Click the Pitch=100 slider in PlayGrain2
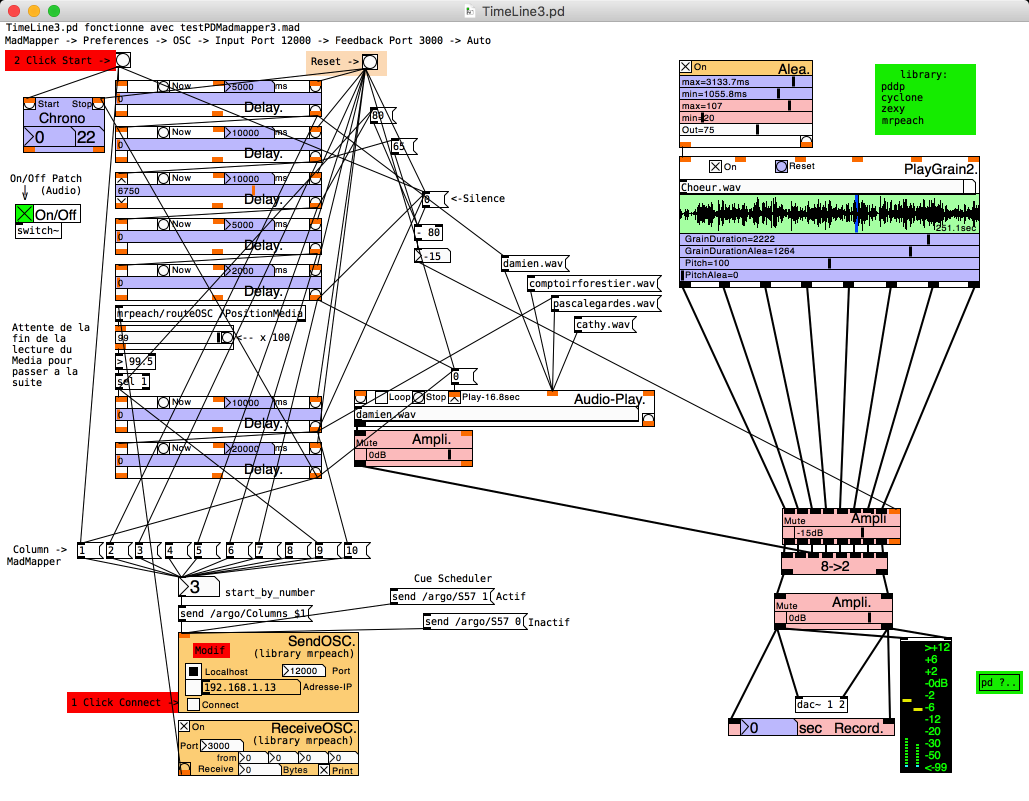 tap(830, 263)
